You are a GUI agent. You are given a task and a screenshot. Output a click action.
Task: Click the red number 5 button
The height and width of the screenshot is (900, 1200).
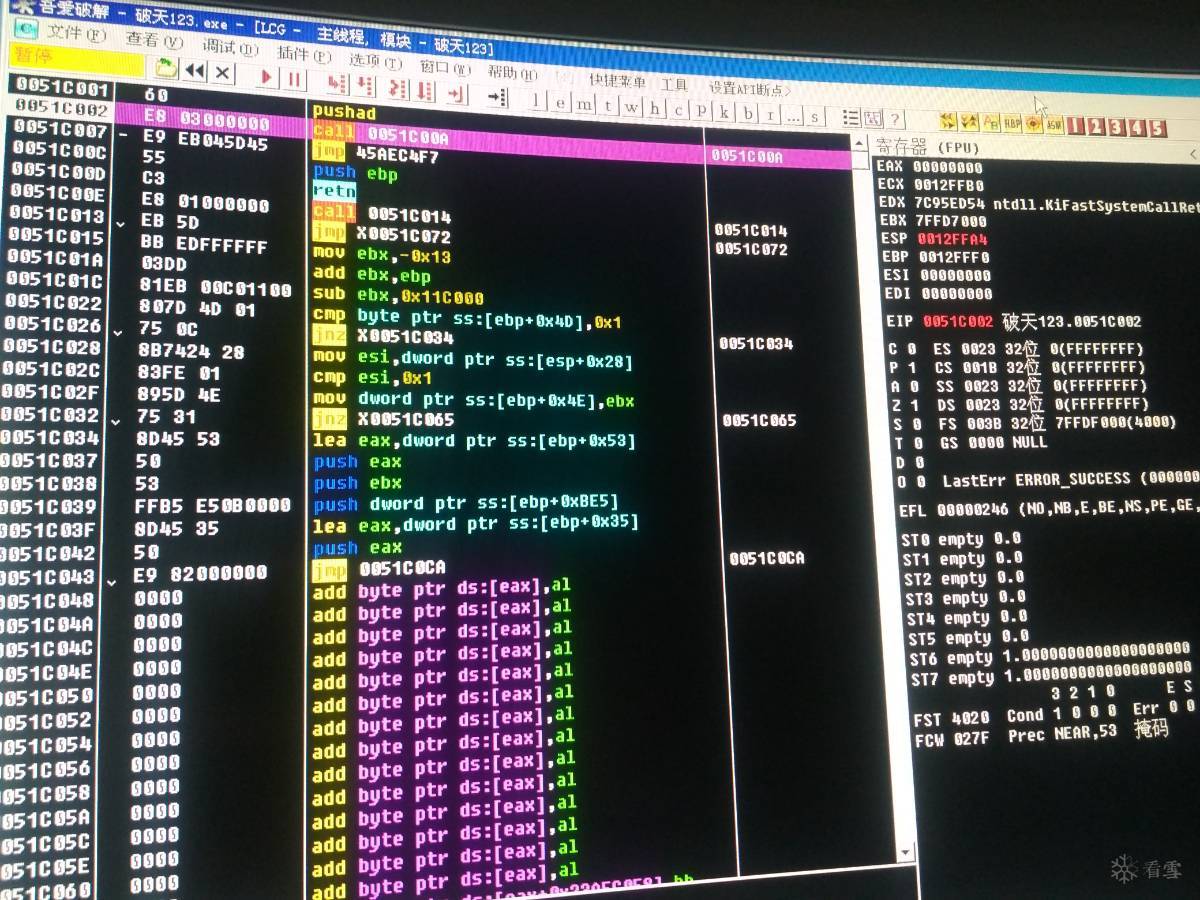point(1158,129)
